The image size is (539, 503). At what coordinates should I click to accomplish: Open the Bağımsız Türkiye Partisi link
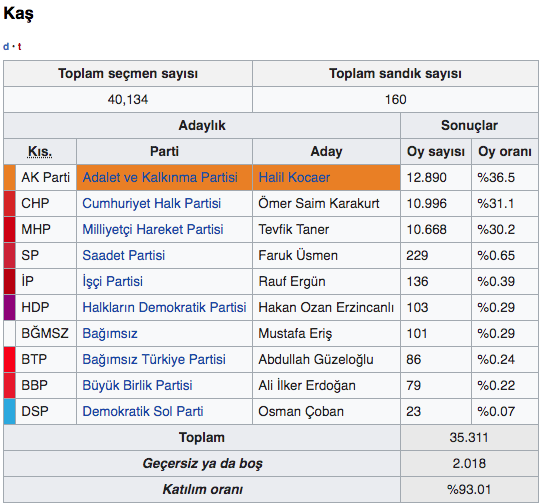pyautogui.click(x=154, y=359)
